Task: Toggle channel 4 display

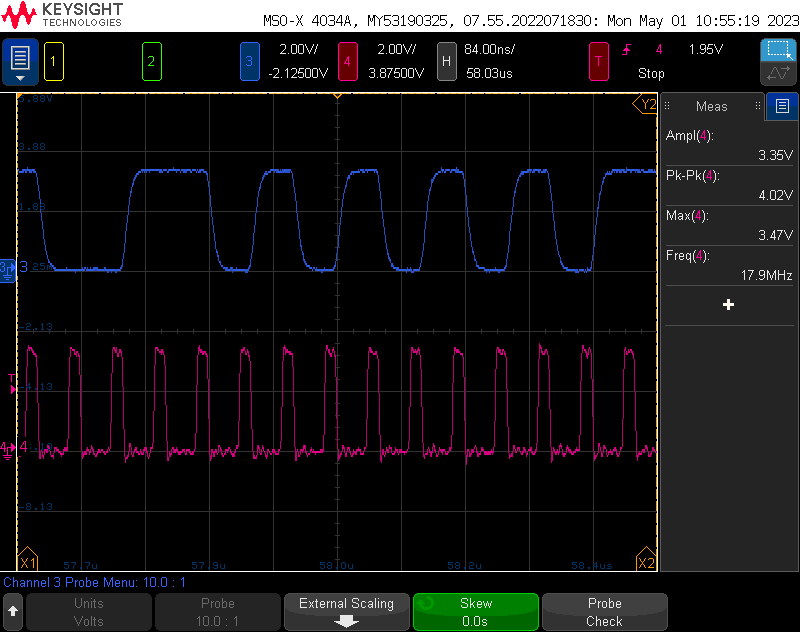Action: coord(347,61)
